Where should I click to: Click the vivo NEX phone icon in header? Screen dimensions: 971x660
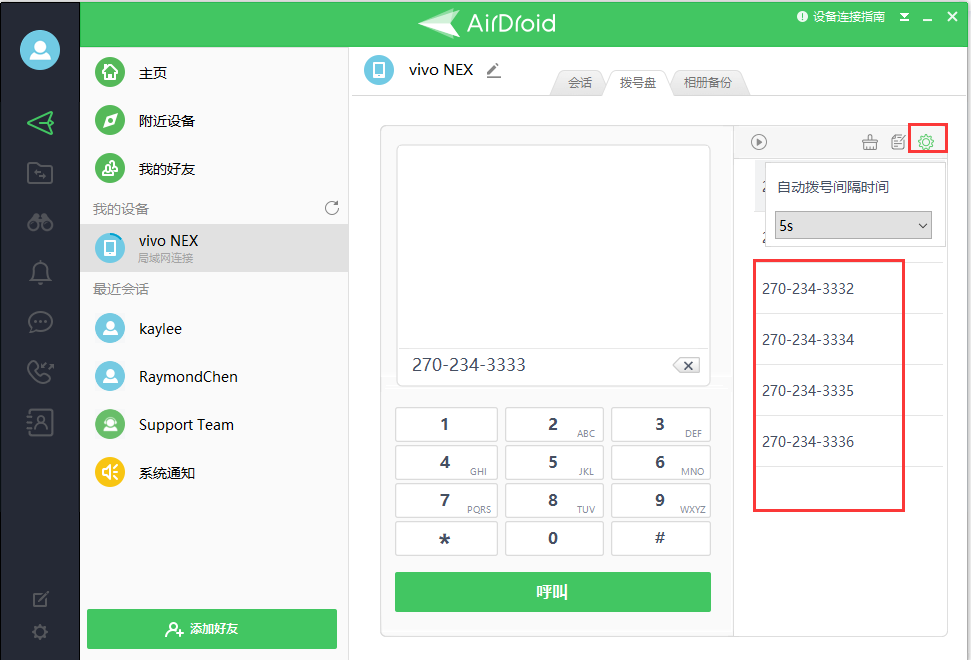[379, 70]
